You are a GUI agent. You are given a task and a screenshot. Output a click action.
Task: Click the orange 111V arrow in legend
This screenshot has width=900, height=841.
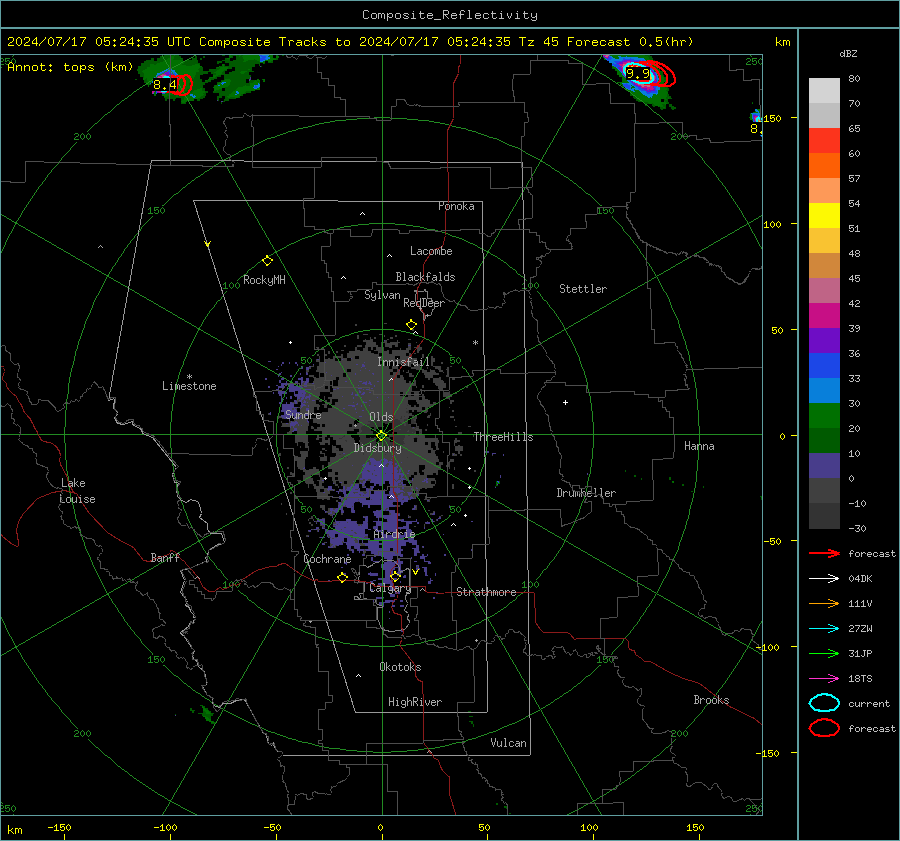[824, 603]
